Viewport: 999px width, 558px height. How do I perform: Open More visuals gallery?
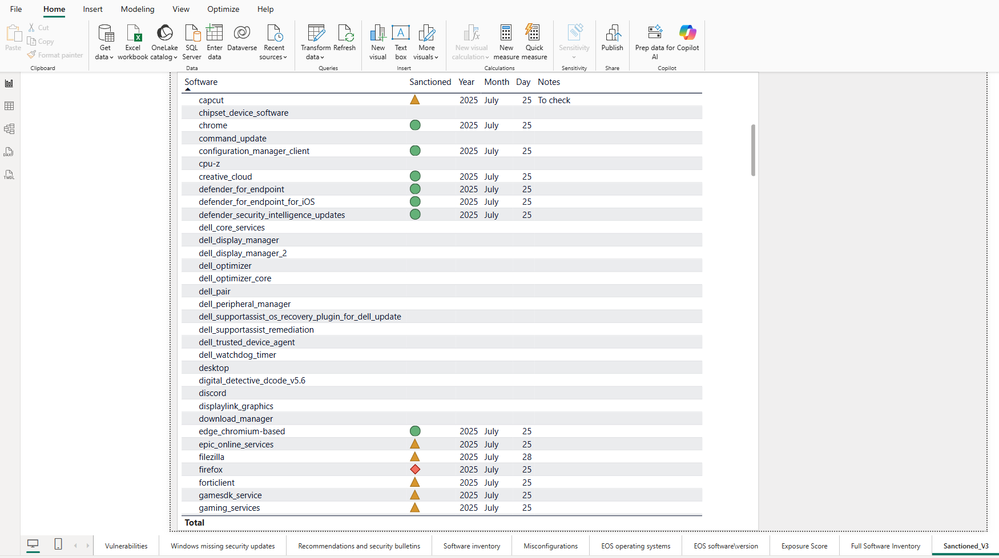pos(426,42)
